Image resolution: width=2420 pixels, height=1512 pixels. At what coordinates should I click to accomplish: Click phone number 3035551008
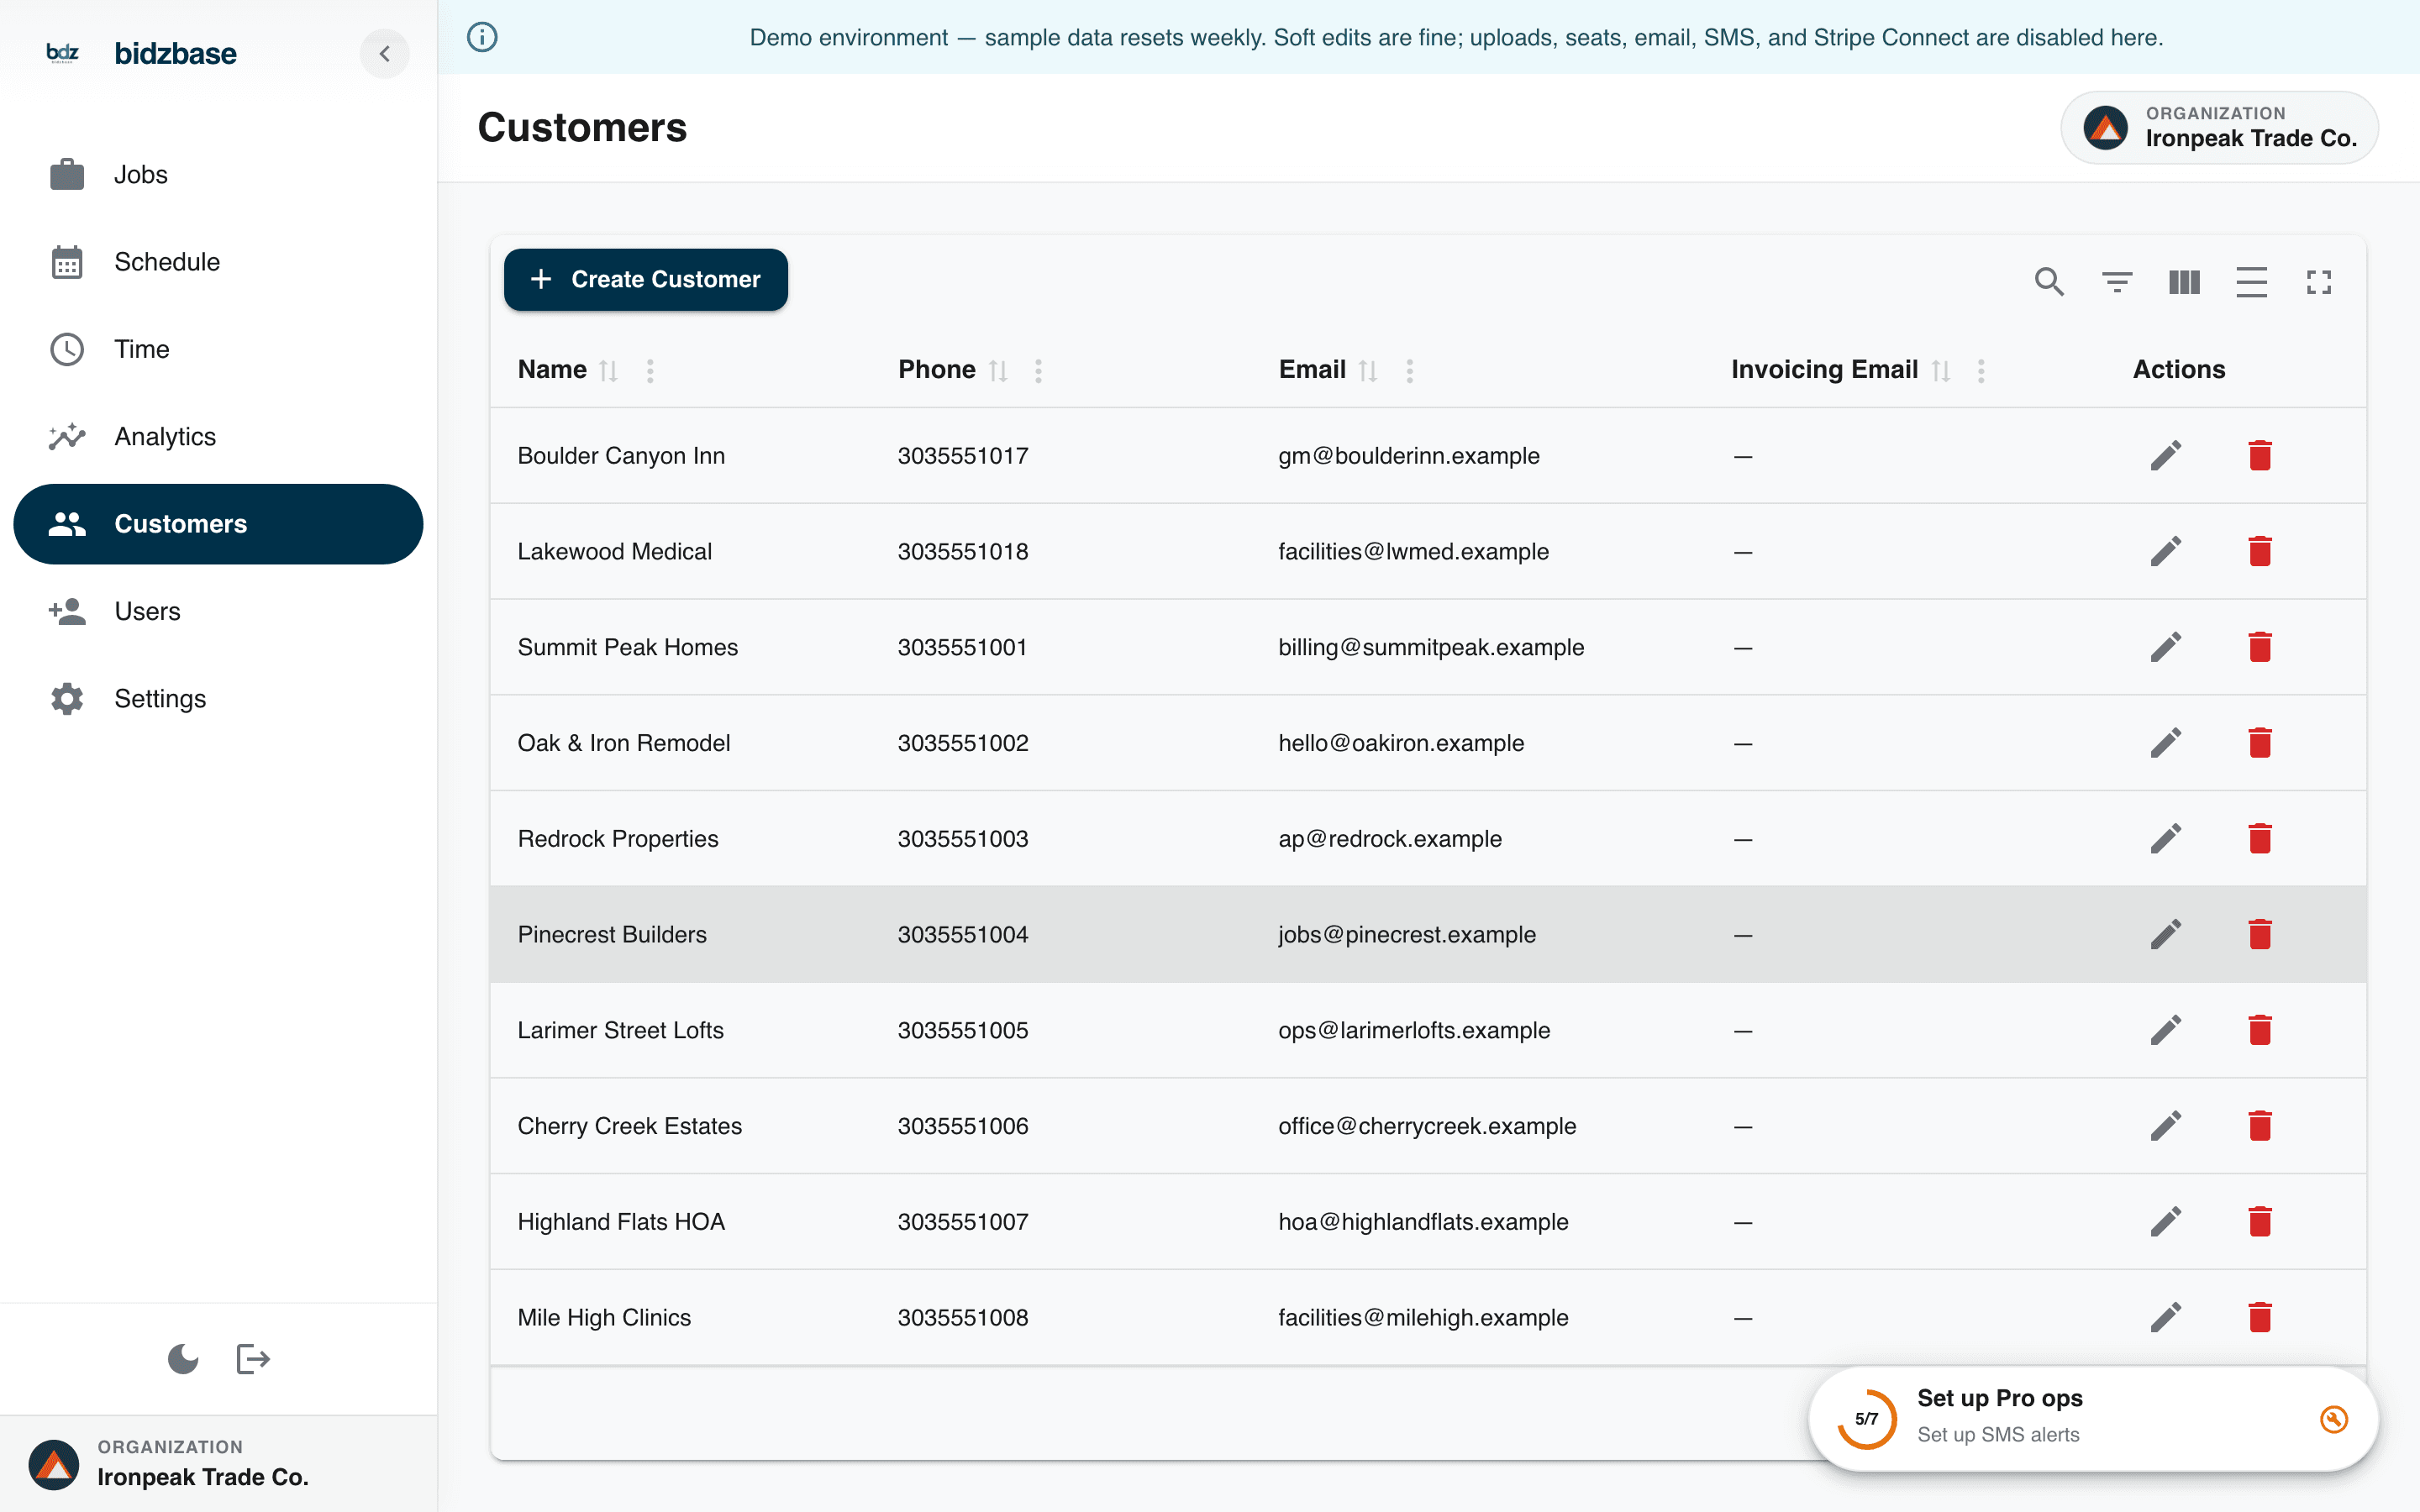click(963, 1318)
